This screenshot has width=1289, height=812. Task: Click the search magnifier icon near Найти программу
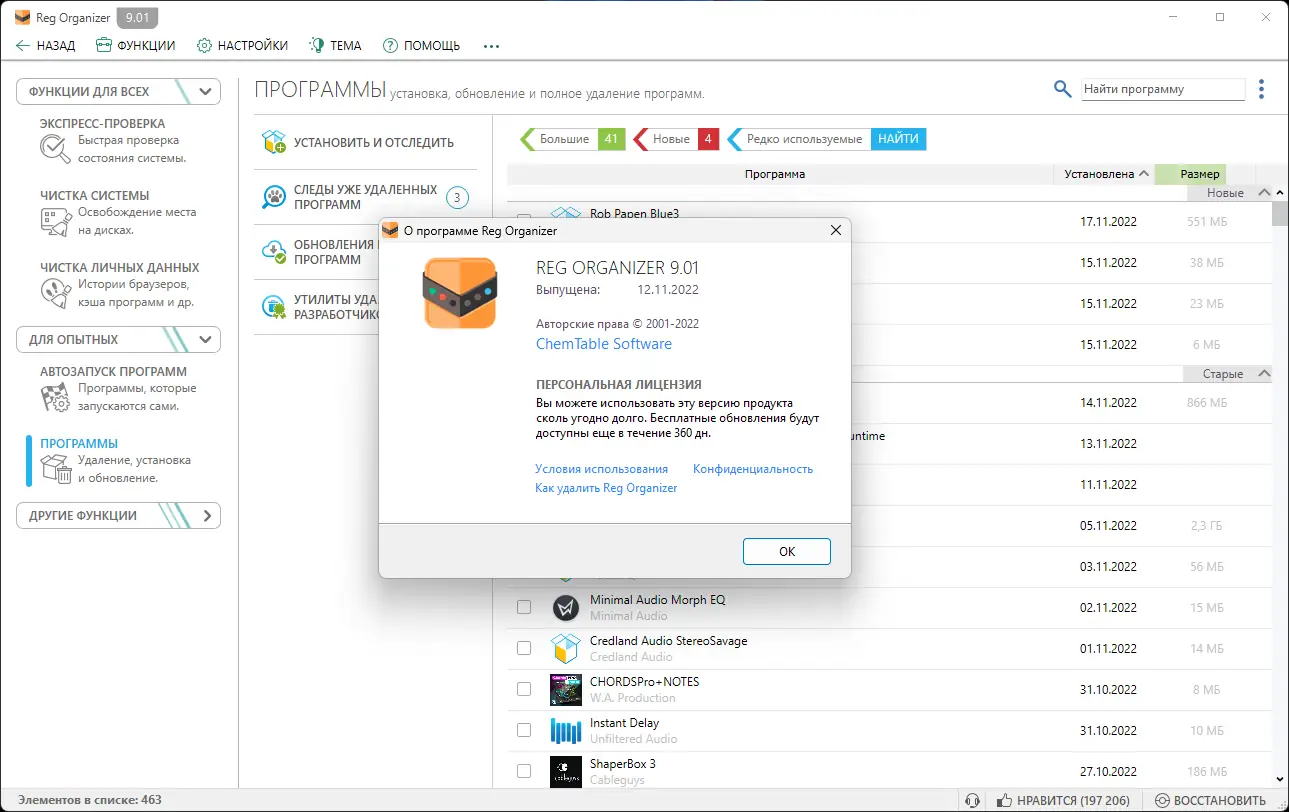(x=1061, y=89)
